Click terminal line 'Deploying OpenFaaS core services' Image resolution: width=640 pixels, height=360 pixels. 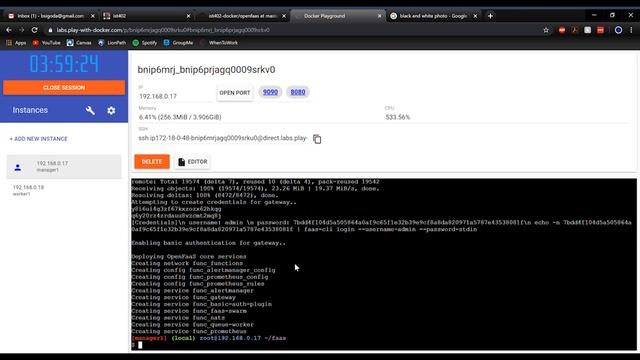(189, 257)
